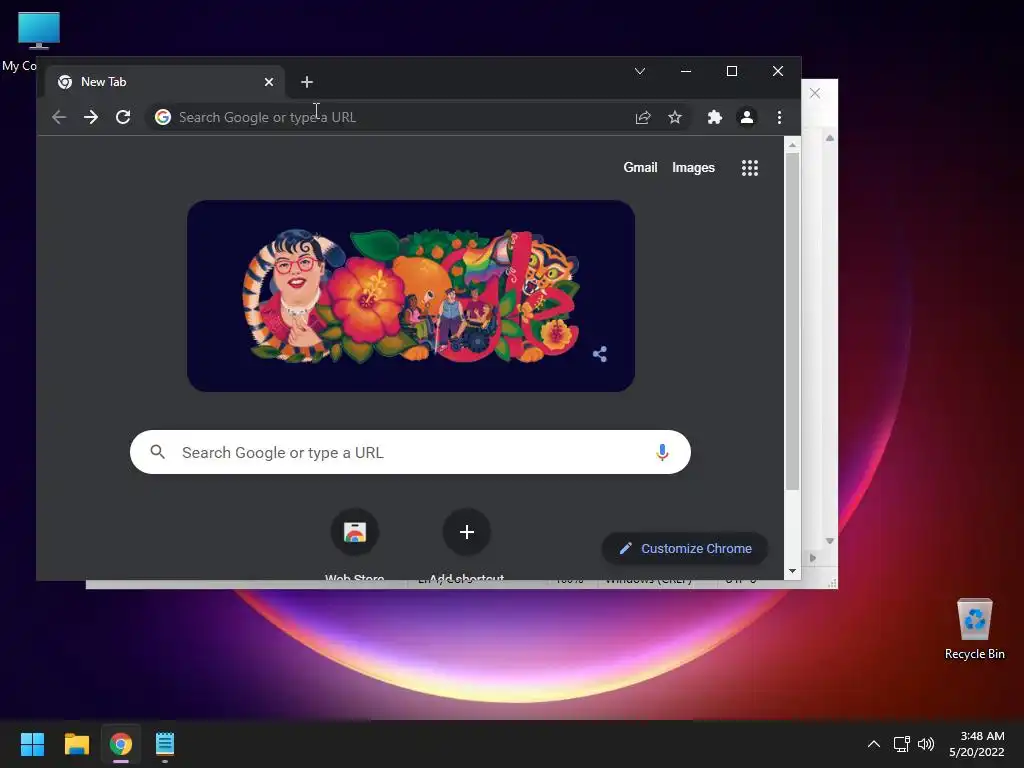The width and height of the screenshot is (1024, 768).
Task: Open File Explorer from taskbar
Action: point(76,744)
